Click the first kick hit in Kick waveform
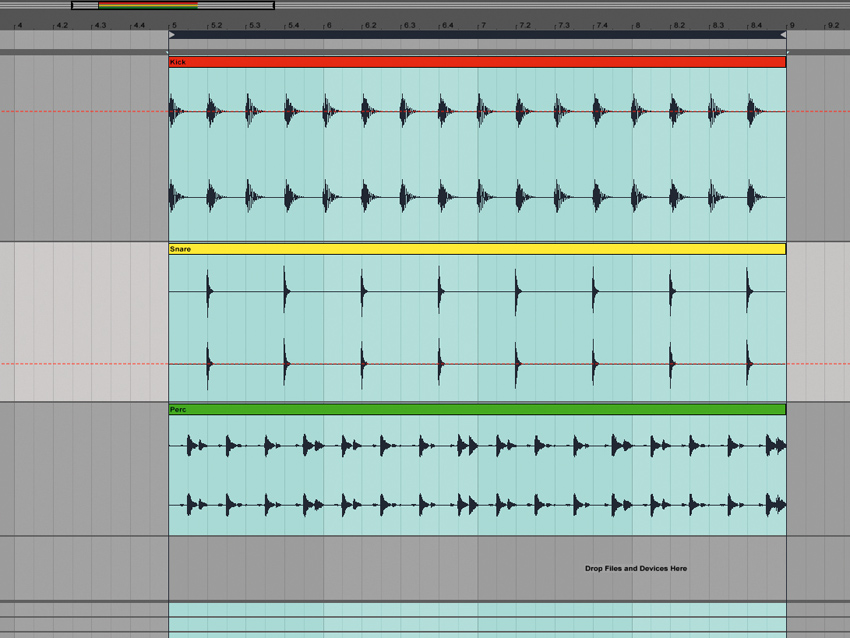Image resolution: width=850 pixels, height=638 pixels. (x=175, y=111)
